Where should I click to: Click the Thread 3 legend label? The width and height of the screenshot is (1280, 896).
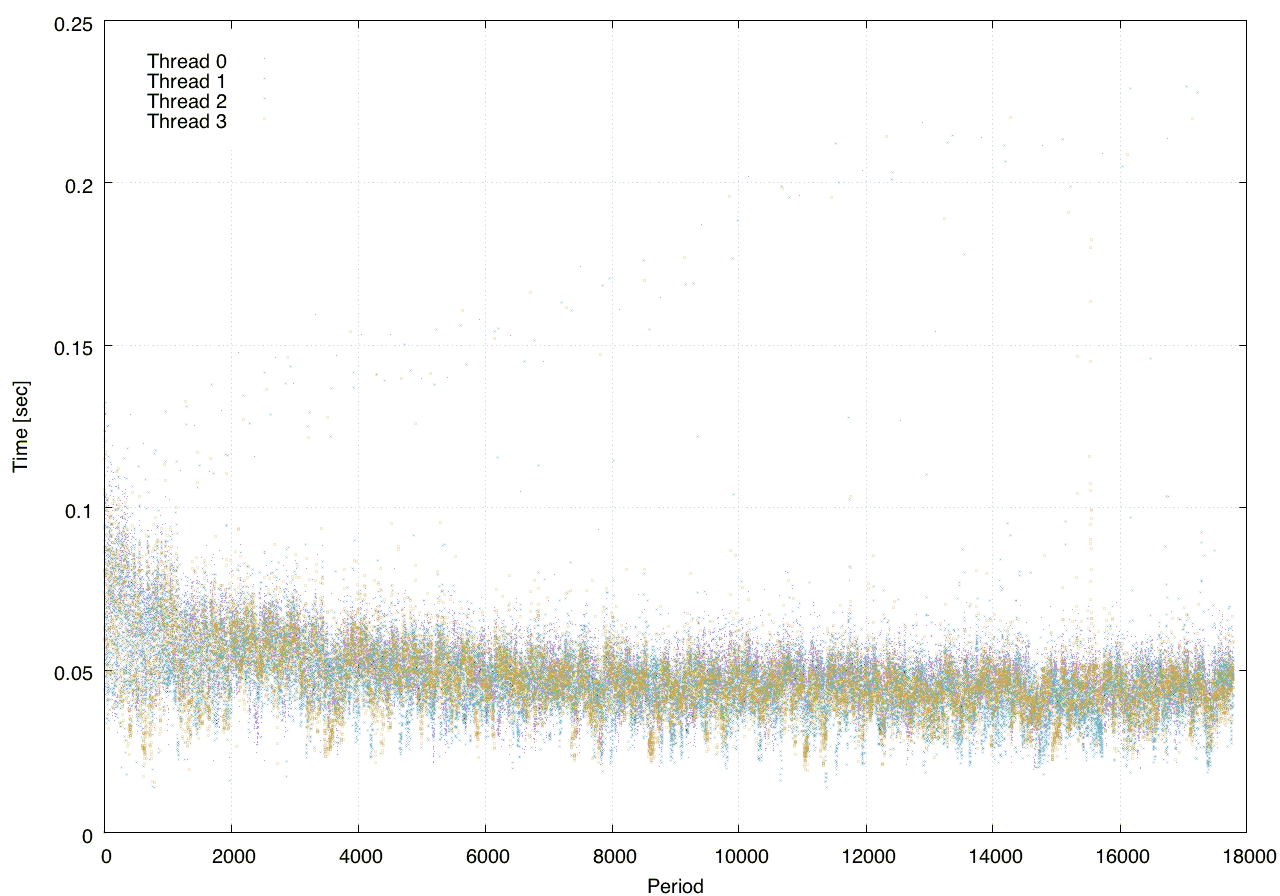187,122
